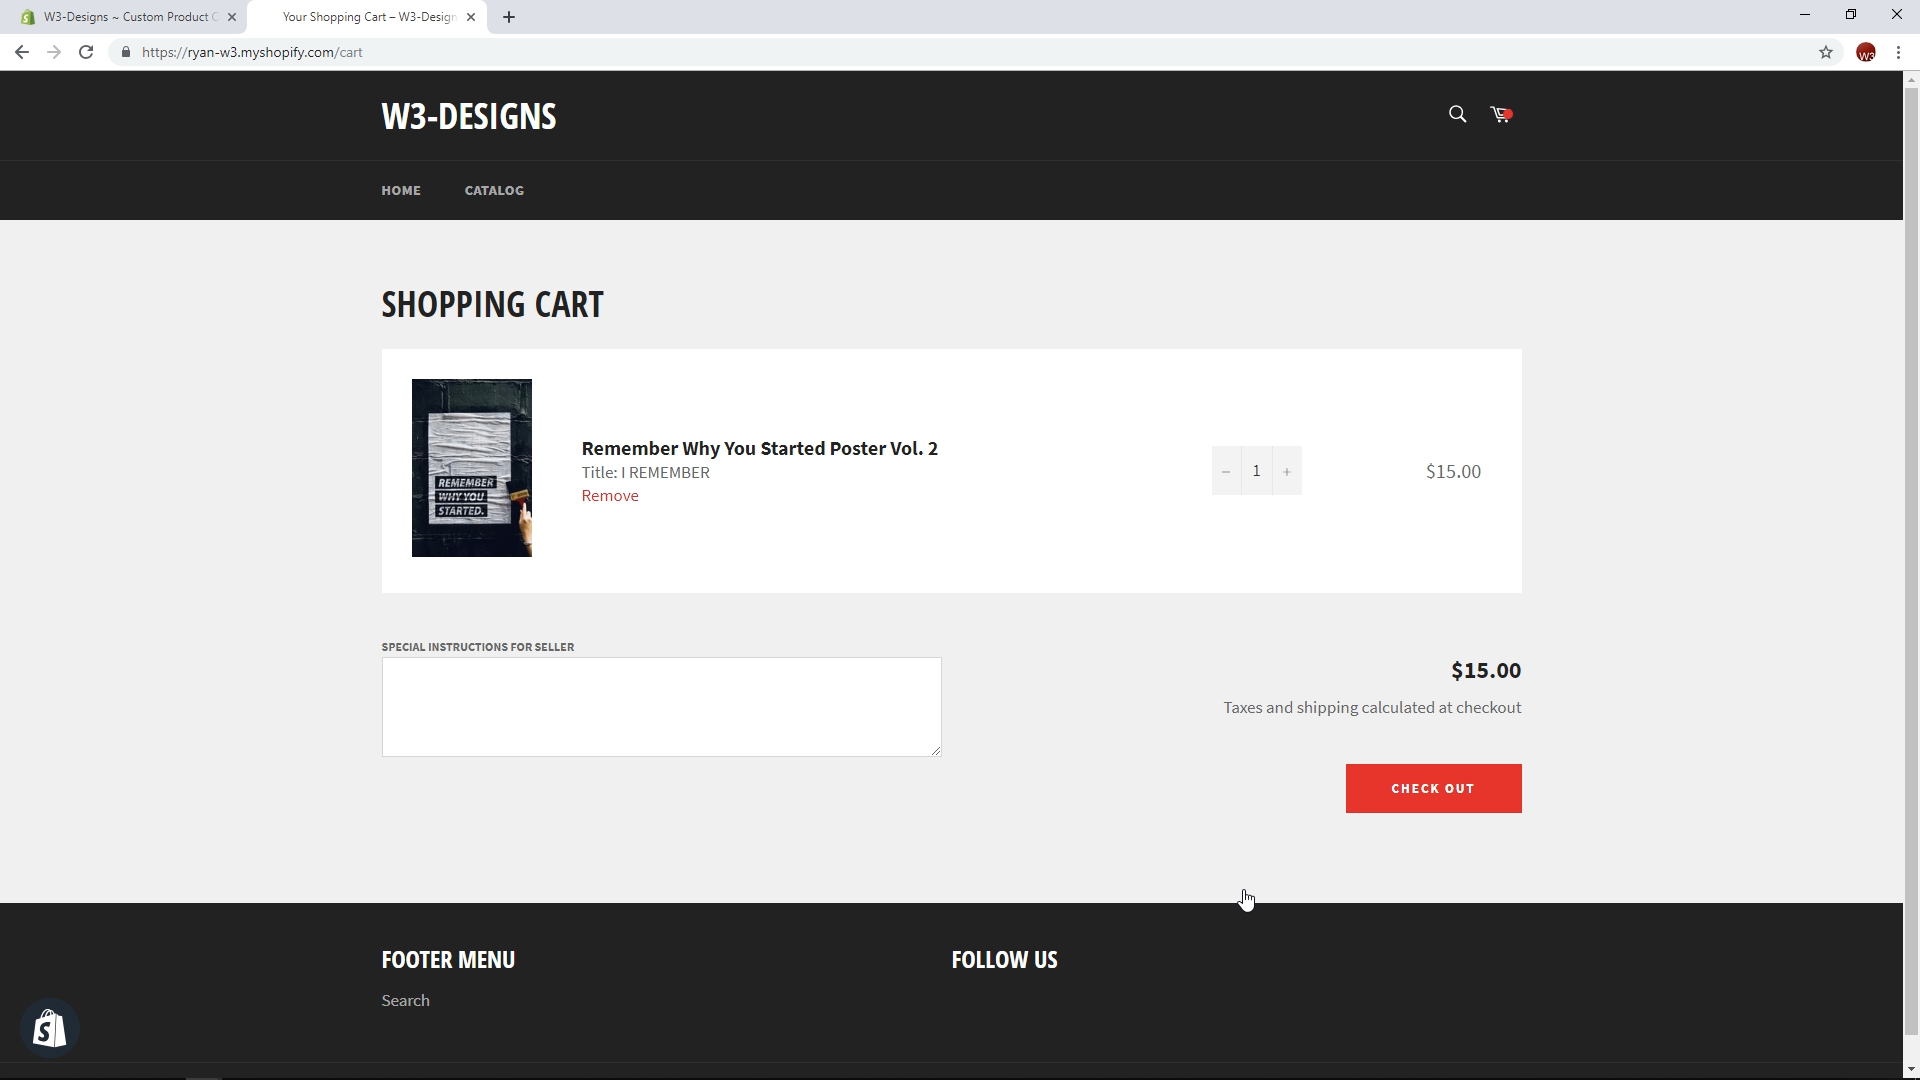The height and width of the screenshot is (1080, 1920).
Task: Close the W3-Designs Custom Product tab
Action: tap(232, 17)
